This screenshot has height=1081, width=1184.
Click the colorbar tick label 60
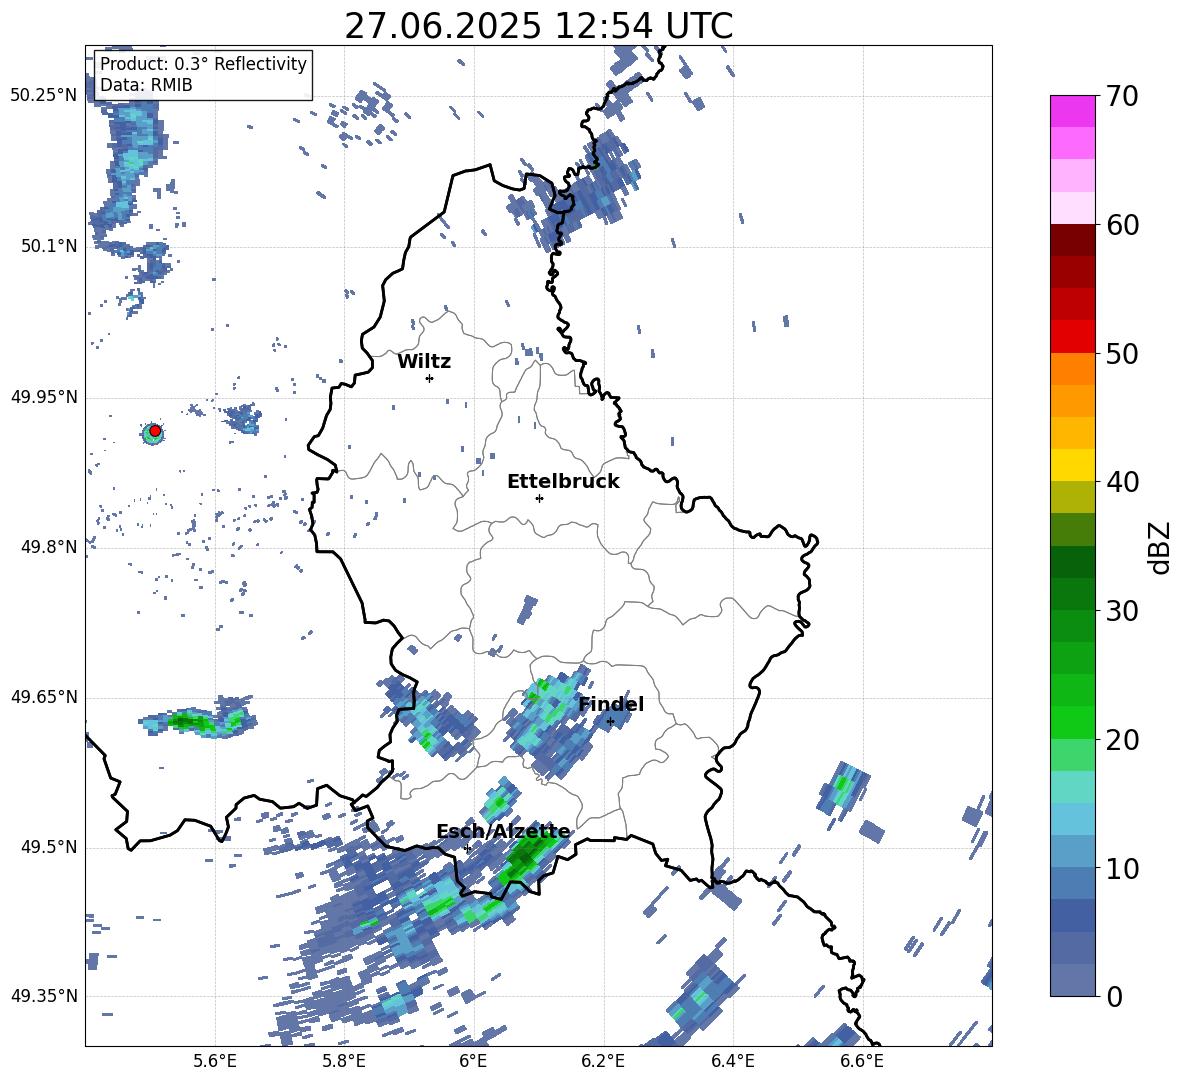(x=1123, y=225)
